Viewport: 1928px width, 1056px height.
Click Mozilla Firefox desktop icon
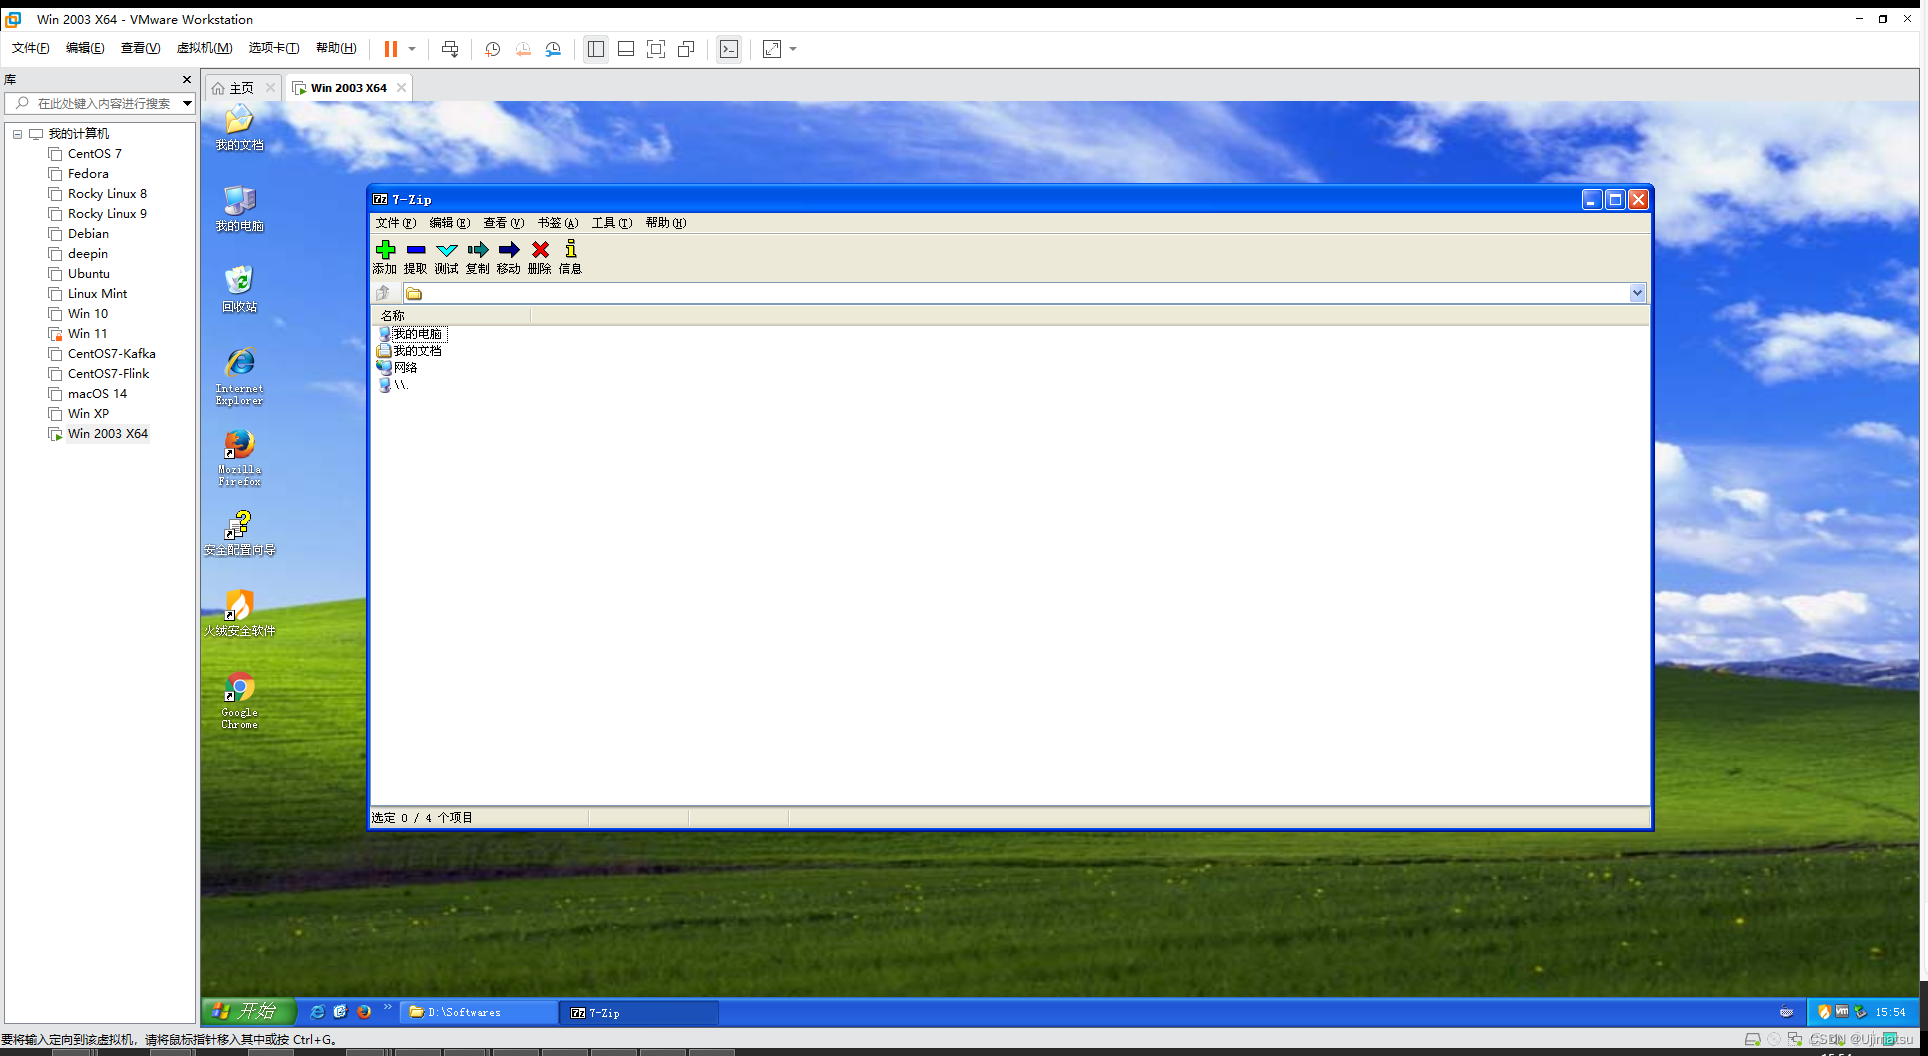click(x=239, y=457)
